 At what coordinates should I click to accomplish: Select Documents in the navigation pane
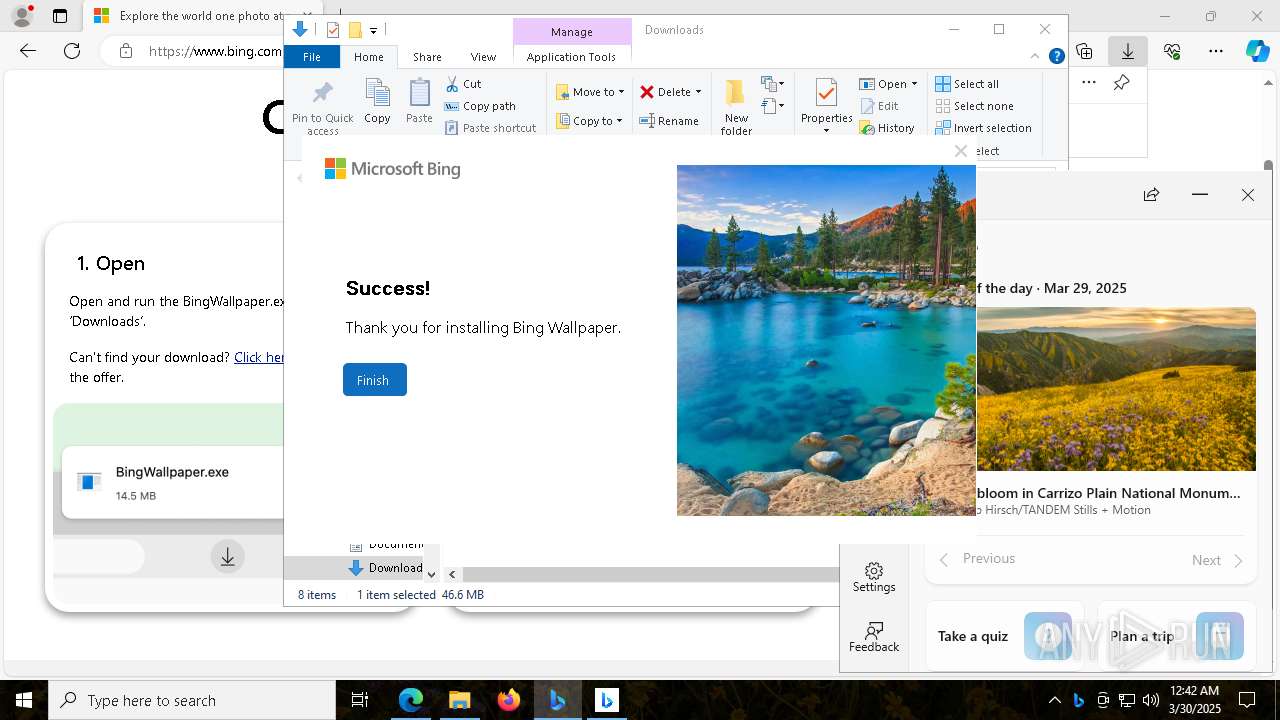point(386,545)
